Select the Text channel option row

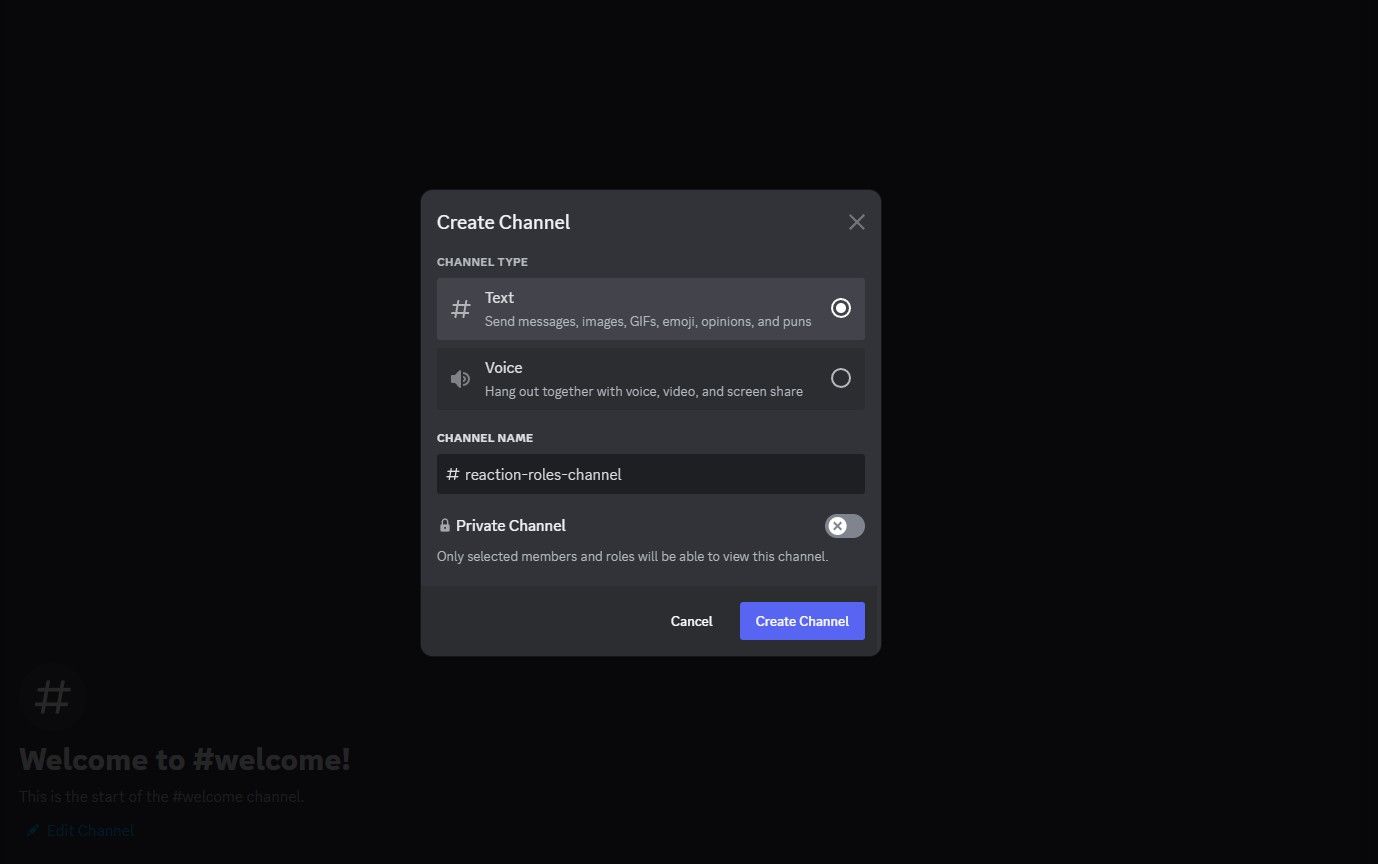[650, 308]
